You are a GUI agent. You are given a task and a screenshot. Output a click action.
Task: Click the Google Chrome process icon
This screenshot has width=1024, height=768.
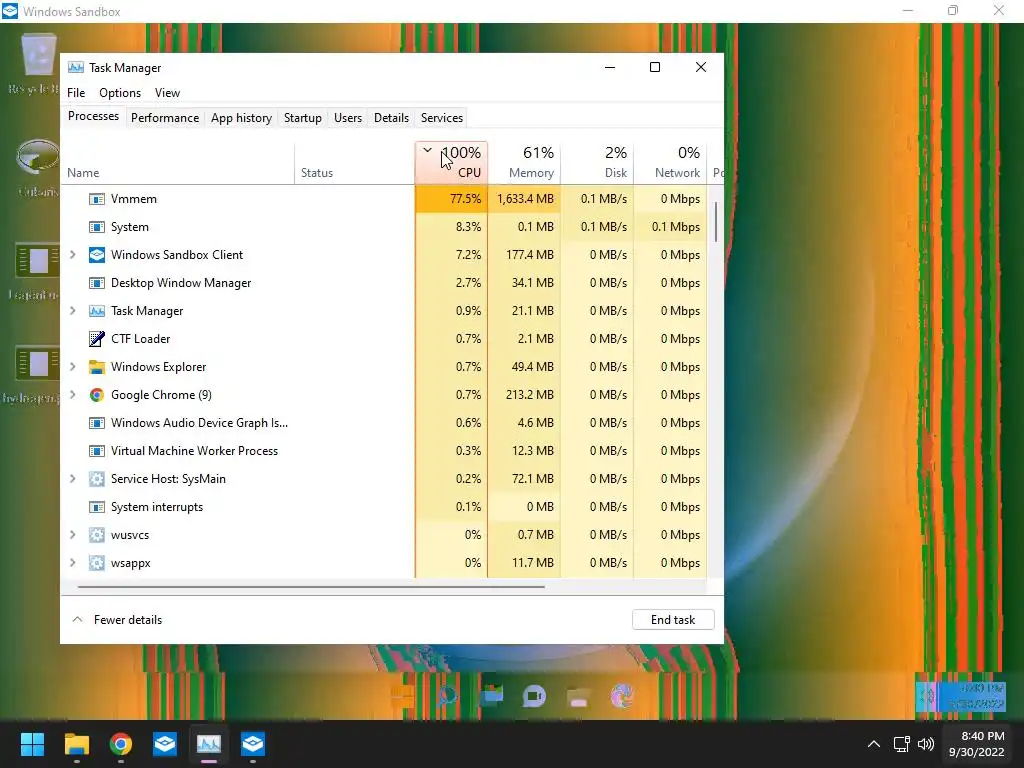tap(97, 395)
